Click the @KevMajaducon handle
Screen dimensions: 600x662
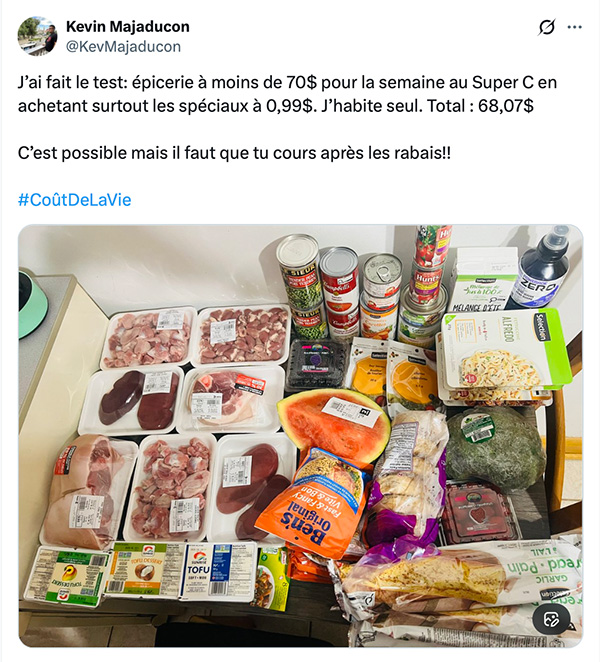coord(123,46)
